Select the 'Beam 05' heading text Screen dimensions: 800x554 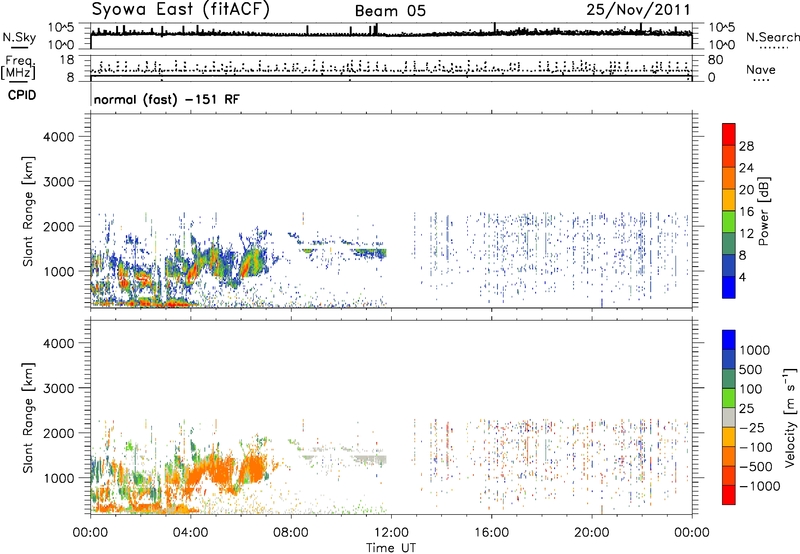tap(390, 11)
